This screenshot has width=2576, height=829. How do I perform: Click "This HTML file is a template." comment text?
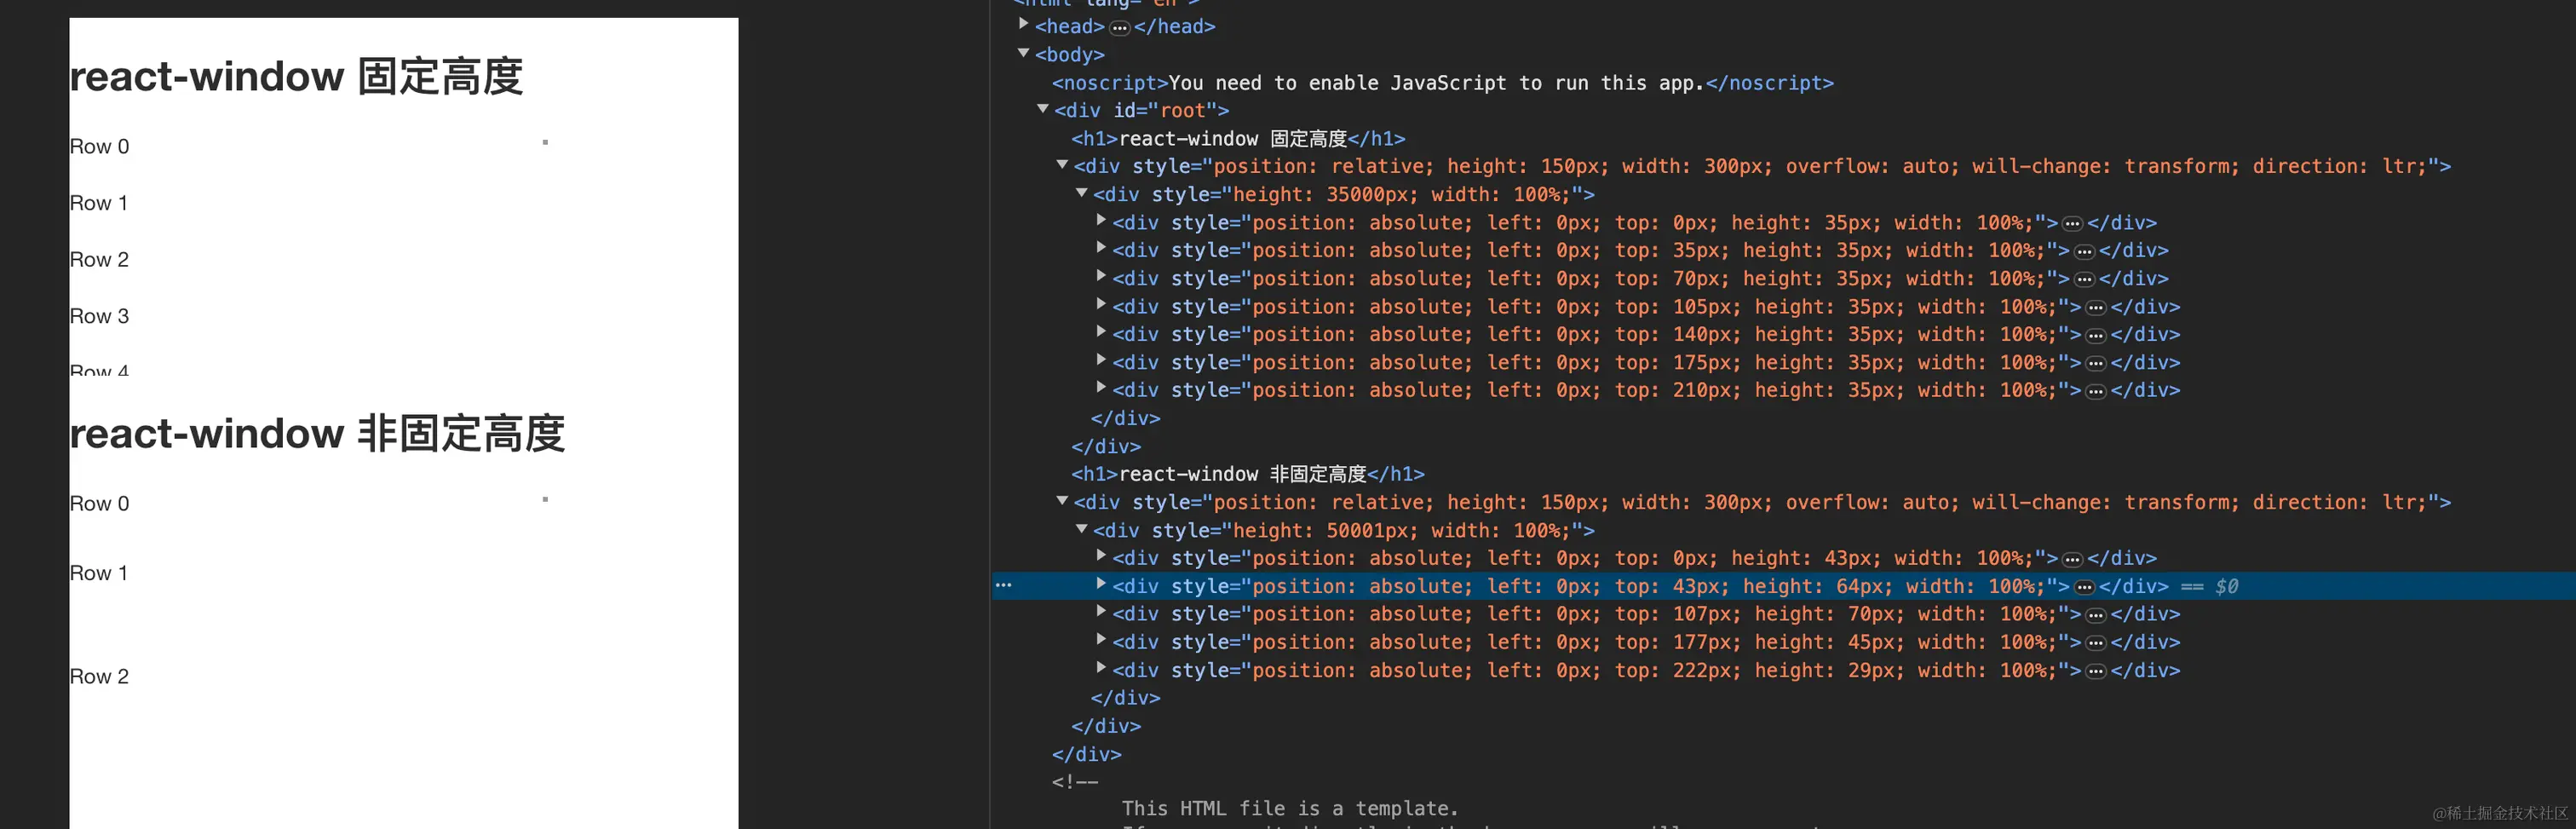click(x=1290, y=808)
